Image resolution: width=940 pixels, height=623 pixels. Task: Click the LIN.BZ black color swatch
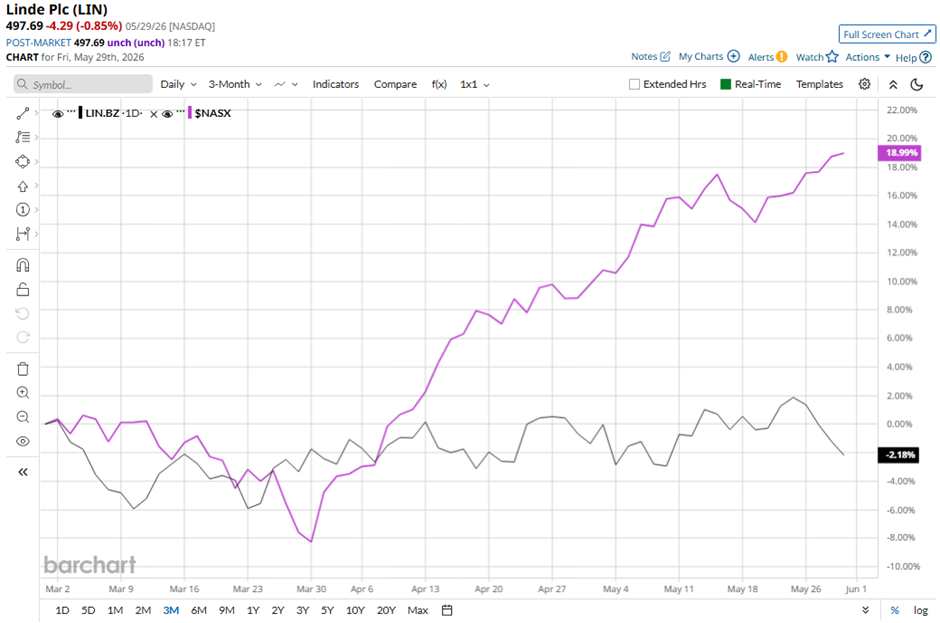pos(80,113)
